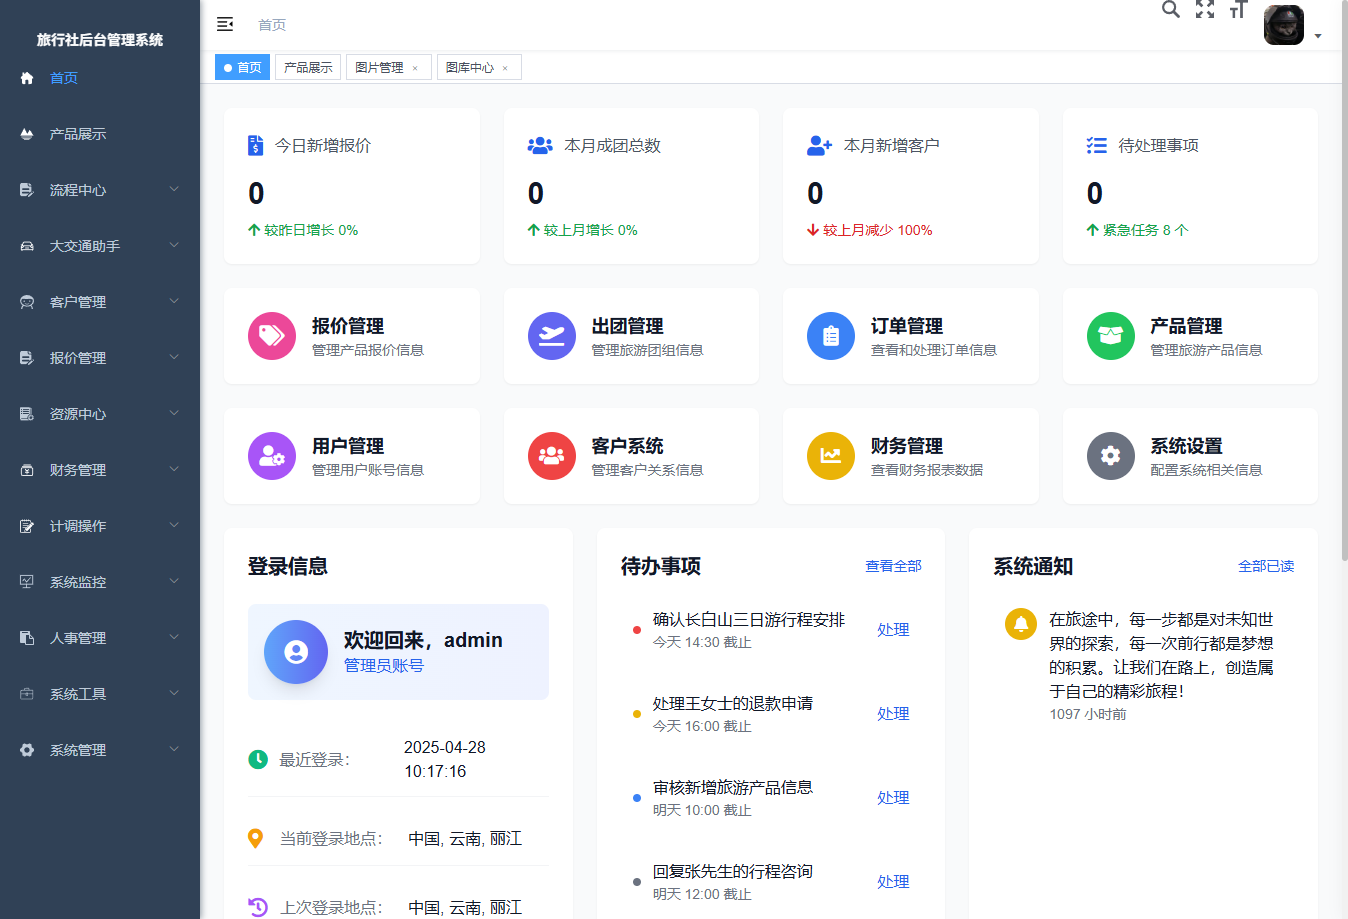Click 处理 next to 王女士的退款申请
The width and height of the screenshot is (1348, 919).
coord(892,713)
